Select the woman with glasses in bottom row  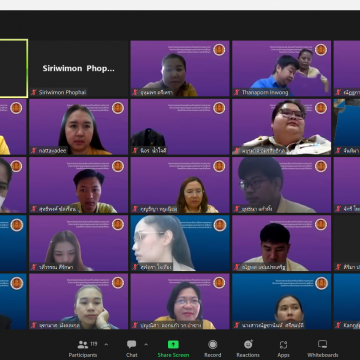coord(180,302)
